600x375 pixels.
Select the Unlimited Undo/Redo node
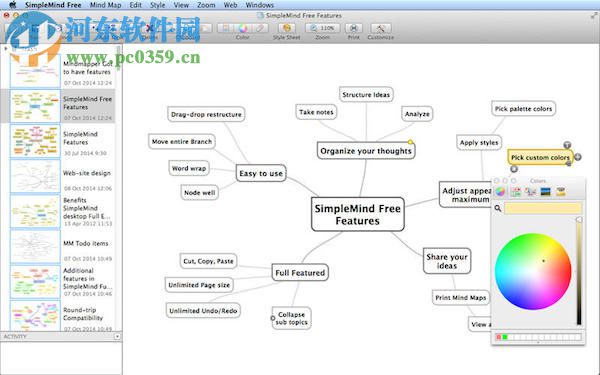click(203, 311)
